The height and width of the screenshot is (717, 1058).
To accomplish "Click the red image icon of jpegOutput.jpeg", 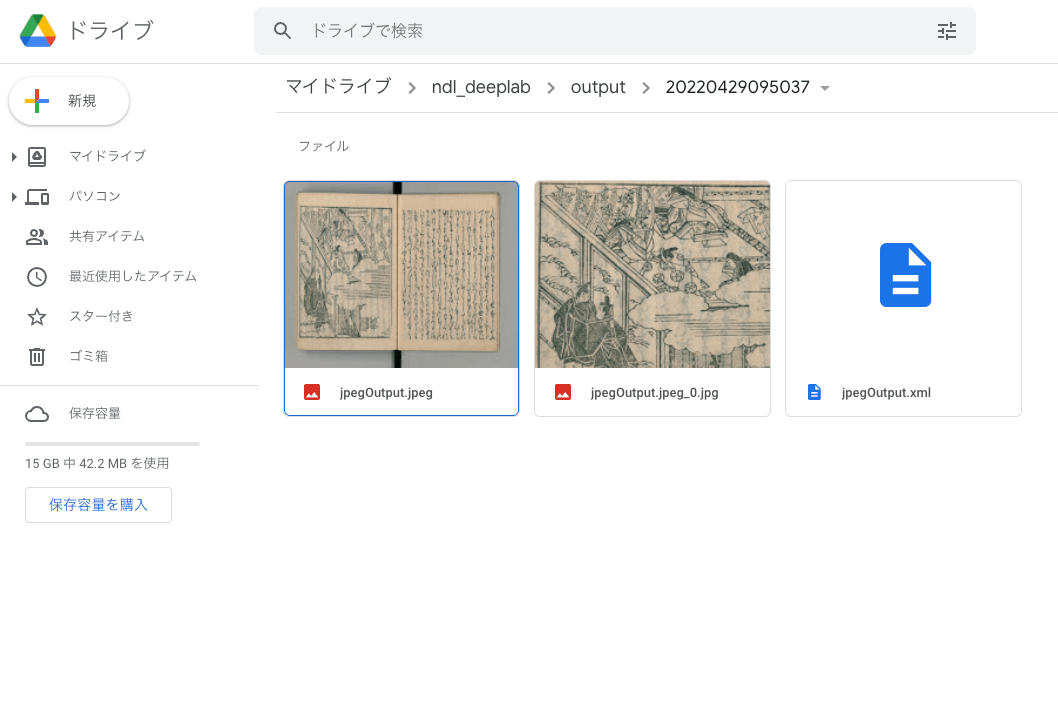I will click(x=312, y=393).
